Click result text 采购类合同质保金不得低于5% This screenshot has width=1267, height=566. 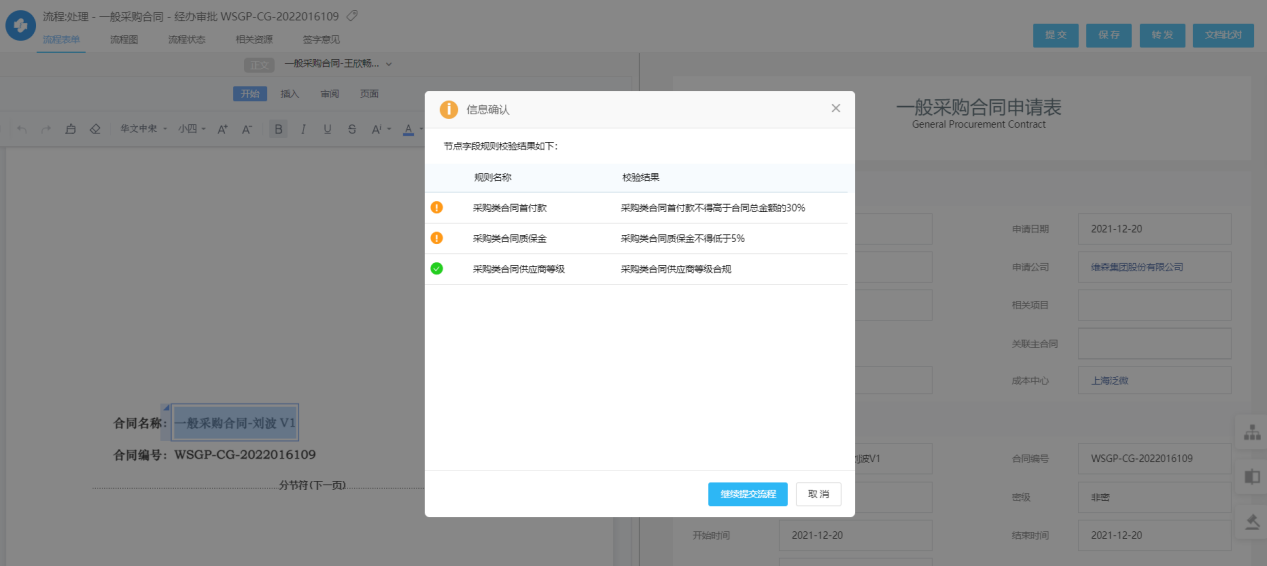(x=683, y=239)
